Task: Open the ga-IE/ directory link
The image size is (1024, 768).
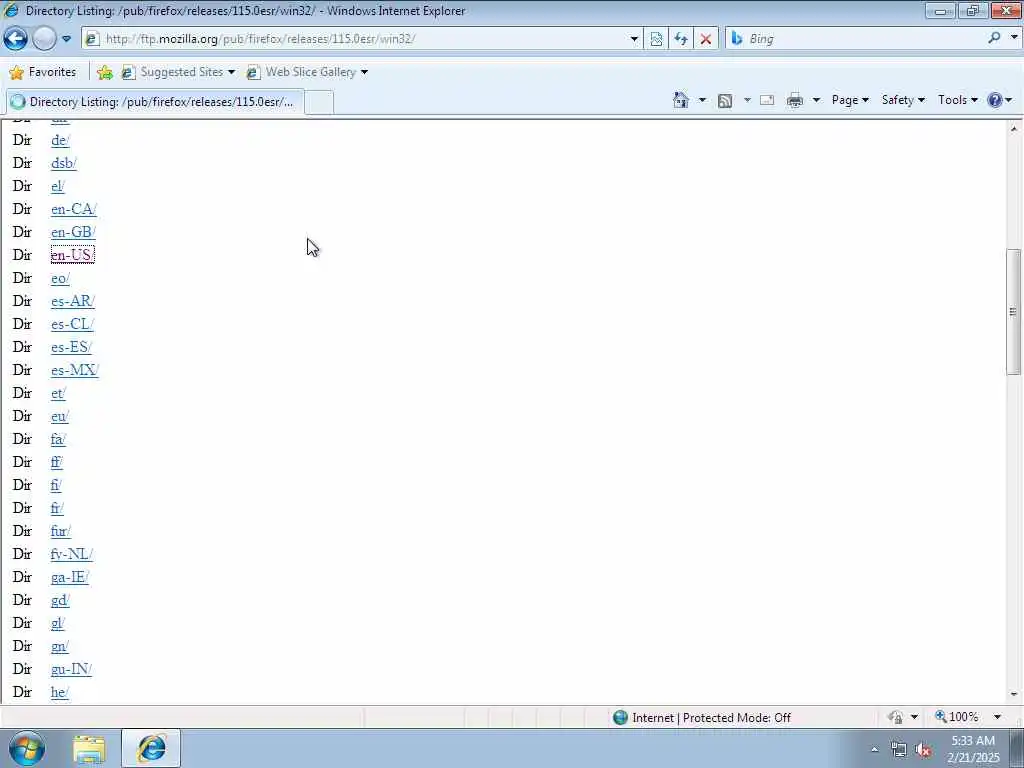Action: [x=70, y=577]
